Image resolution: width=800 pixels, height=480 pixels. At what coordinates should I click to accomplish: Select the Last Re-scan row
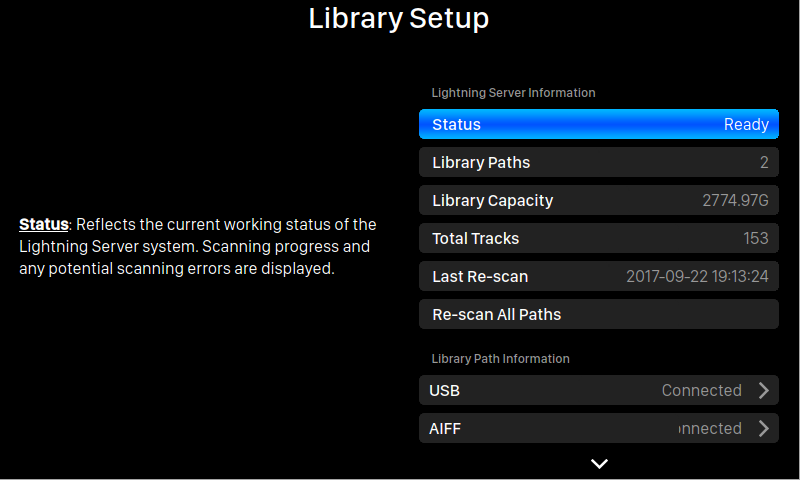point(599,276)
